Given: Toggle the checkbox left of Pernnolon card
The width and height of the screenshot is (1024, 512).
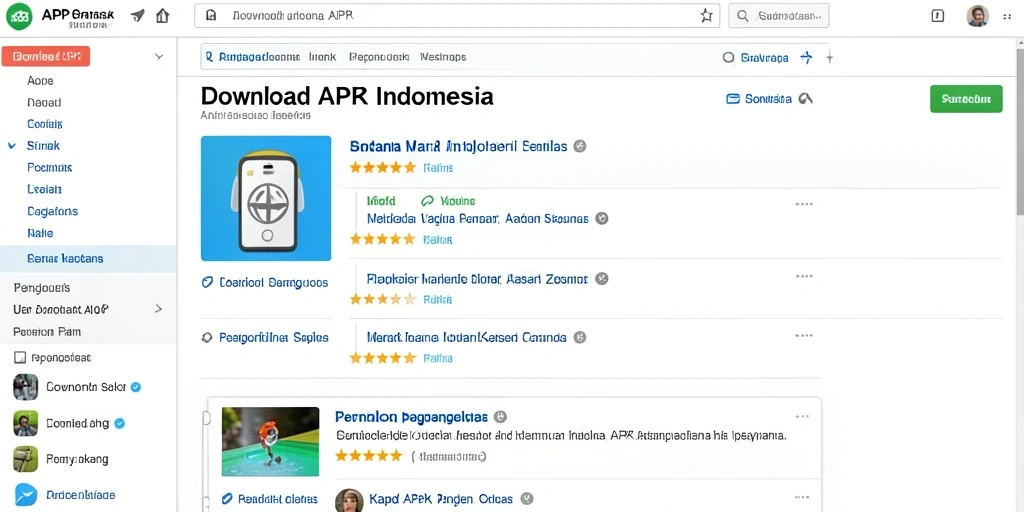Looking at the screenshot, I should tap(206, 418).
